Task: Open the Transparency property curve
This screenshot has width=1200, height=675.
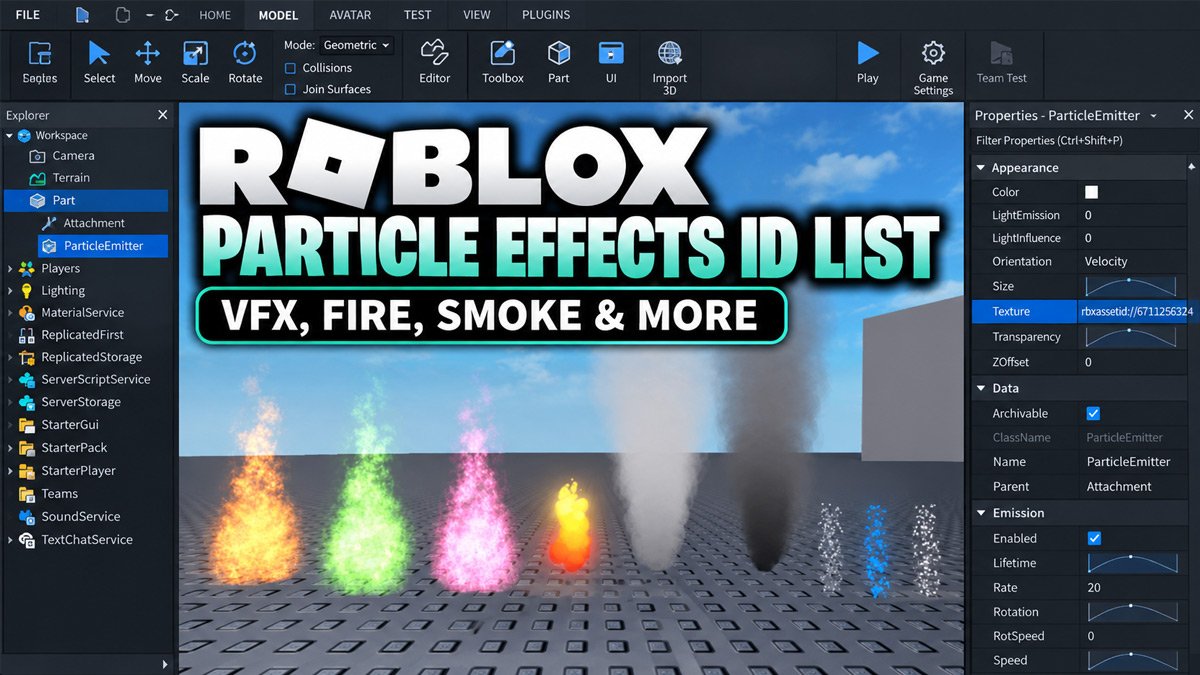Action: pyautogui.click(x=1131, y=337)
